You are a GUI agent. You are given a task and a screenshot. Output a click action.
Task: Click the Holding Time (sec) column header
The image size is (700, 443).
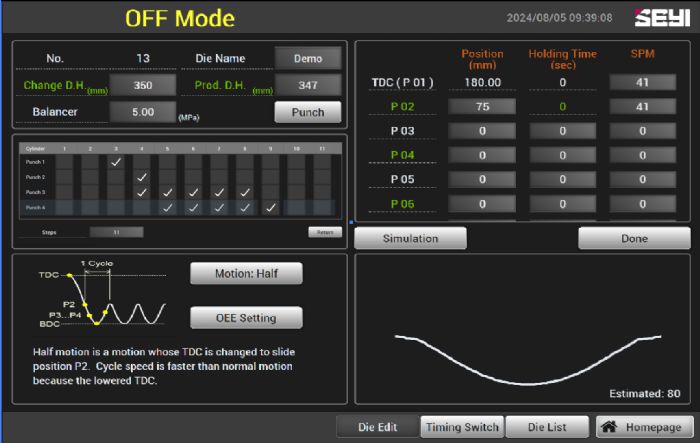coord(562,59)
